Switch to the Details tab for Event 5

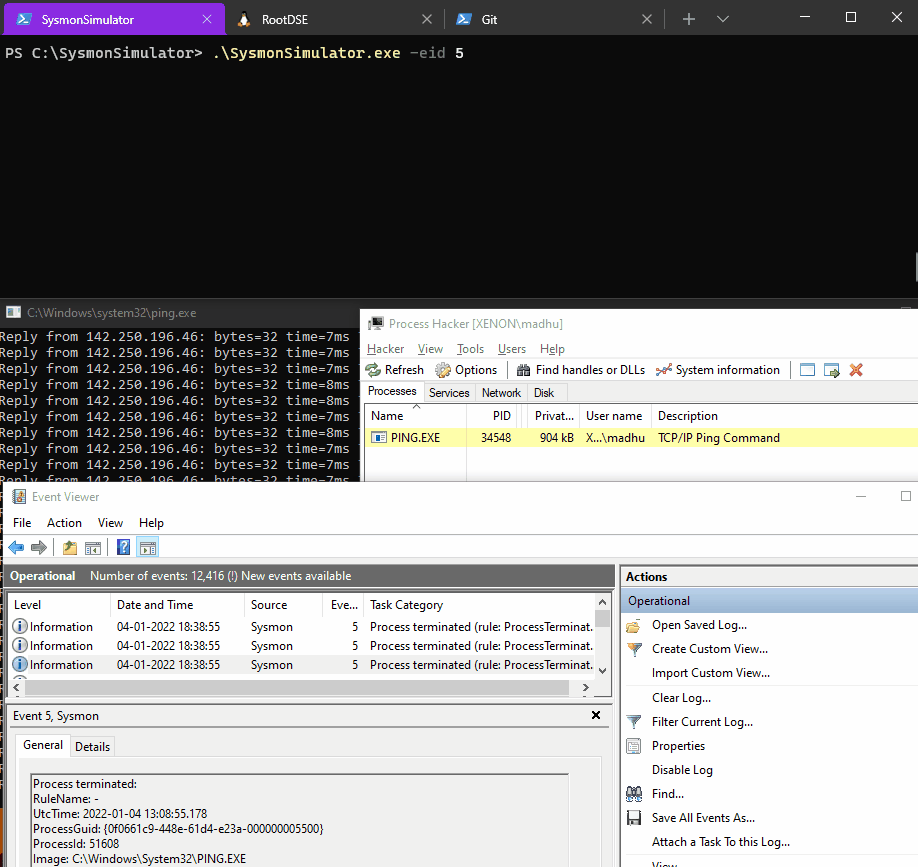[92, 746]
